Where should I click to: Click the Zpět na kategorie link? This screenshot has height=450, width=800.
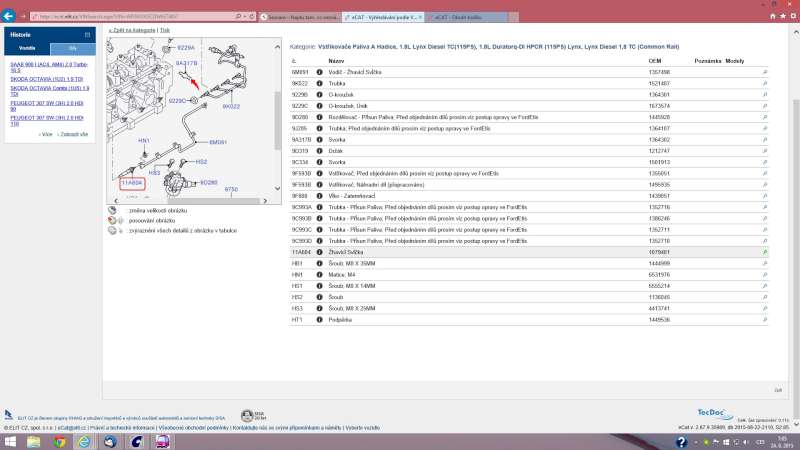pos(132,30)
